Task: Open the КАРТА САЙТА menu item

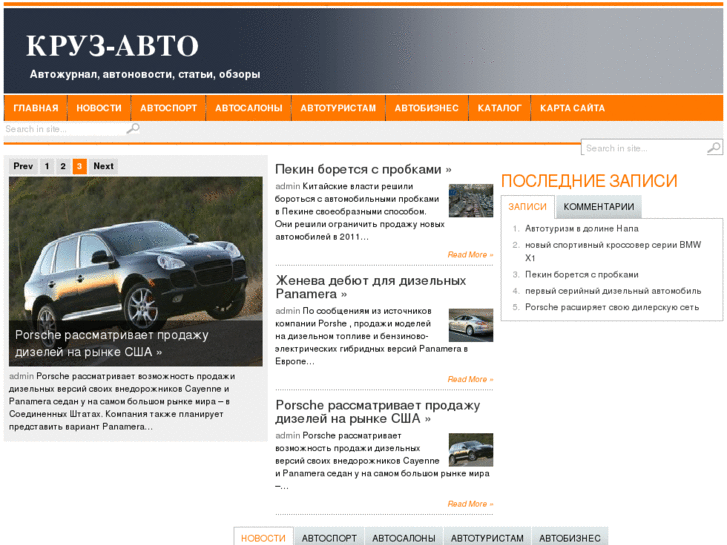Action: pyautogui.click(x=572, y=108)
